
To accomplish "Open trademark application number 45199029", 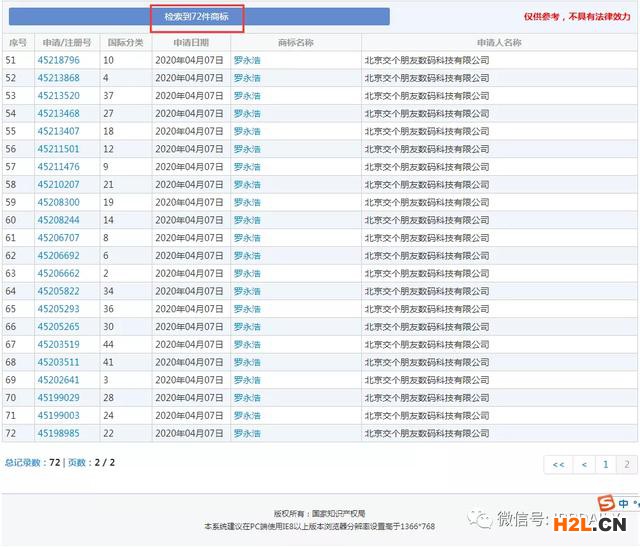I will click(58, 398).
